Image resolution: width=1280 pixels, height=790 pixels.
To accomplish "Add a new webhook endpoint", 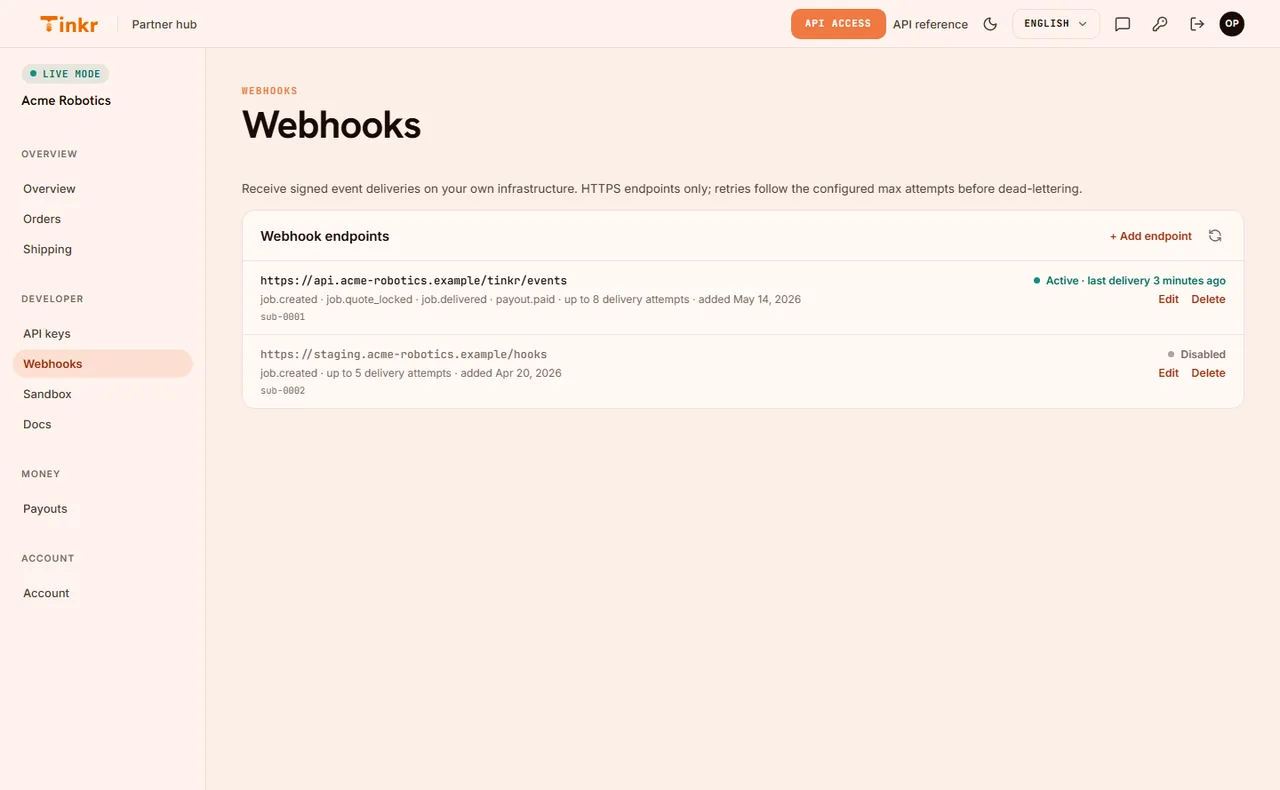I will click(x=1151, y=236).
